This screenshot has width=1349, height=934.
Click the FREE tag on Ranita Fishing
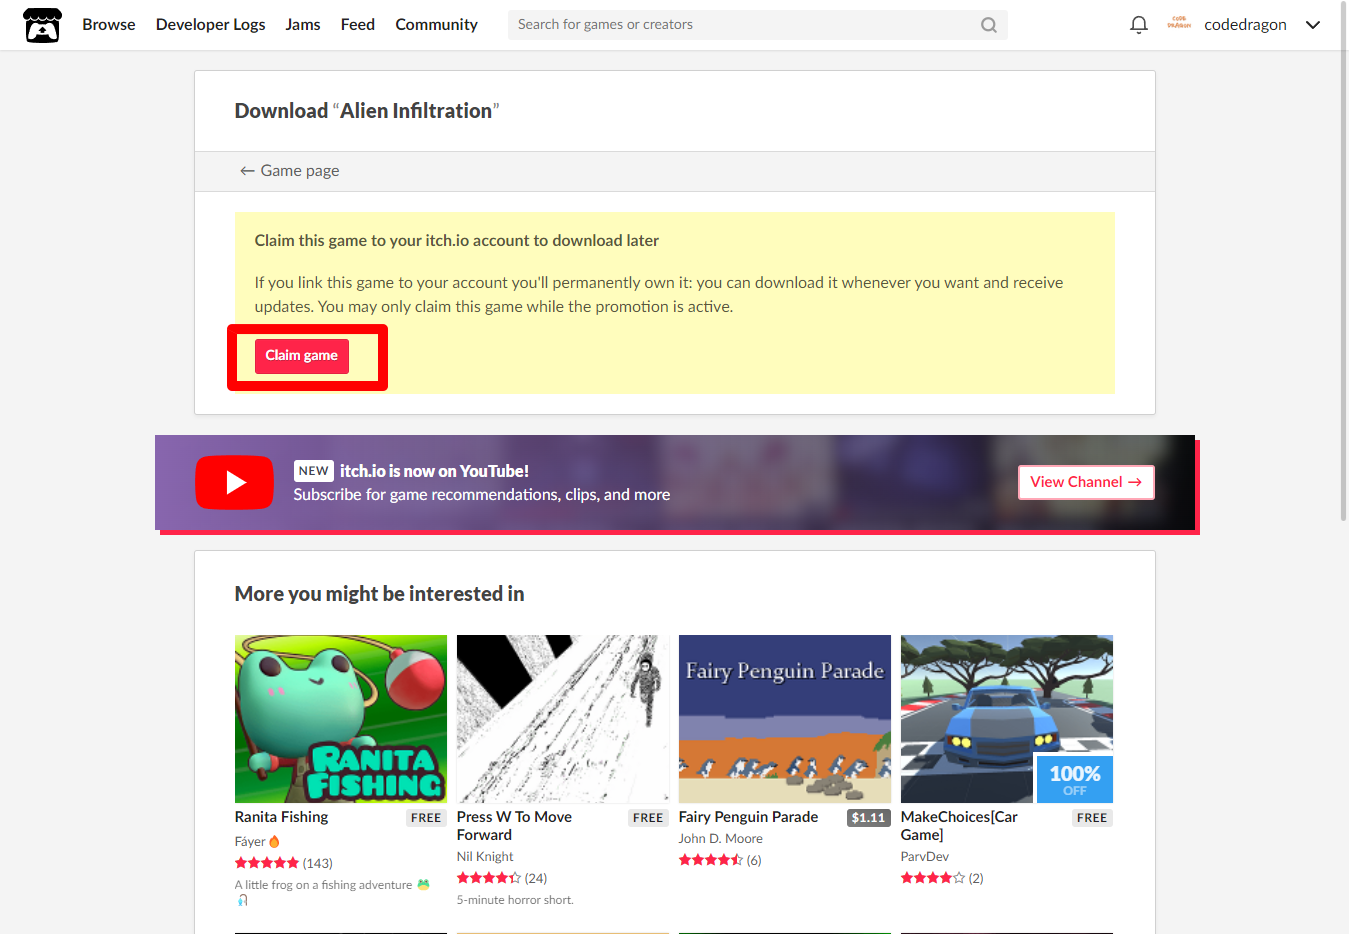coord(426,818)
